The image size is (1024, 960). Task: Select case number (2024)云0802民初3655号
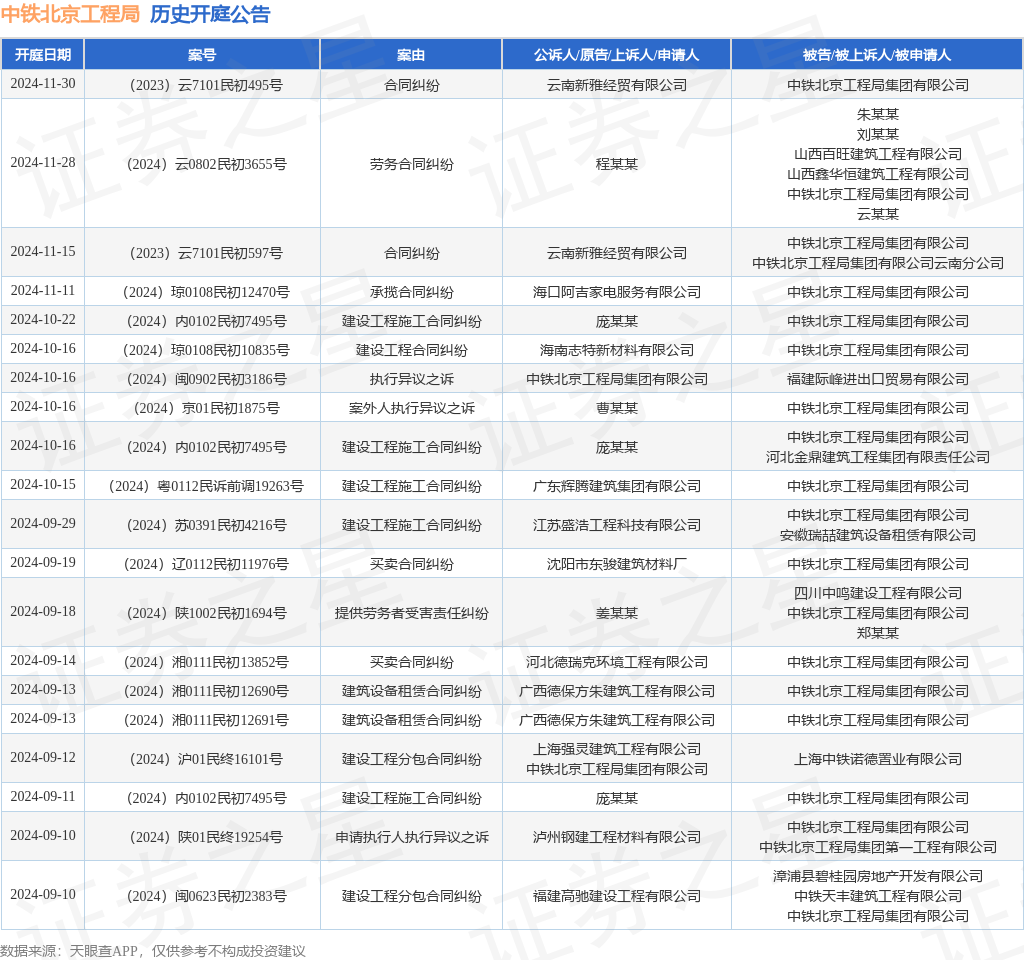(206, 164)
